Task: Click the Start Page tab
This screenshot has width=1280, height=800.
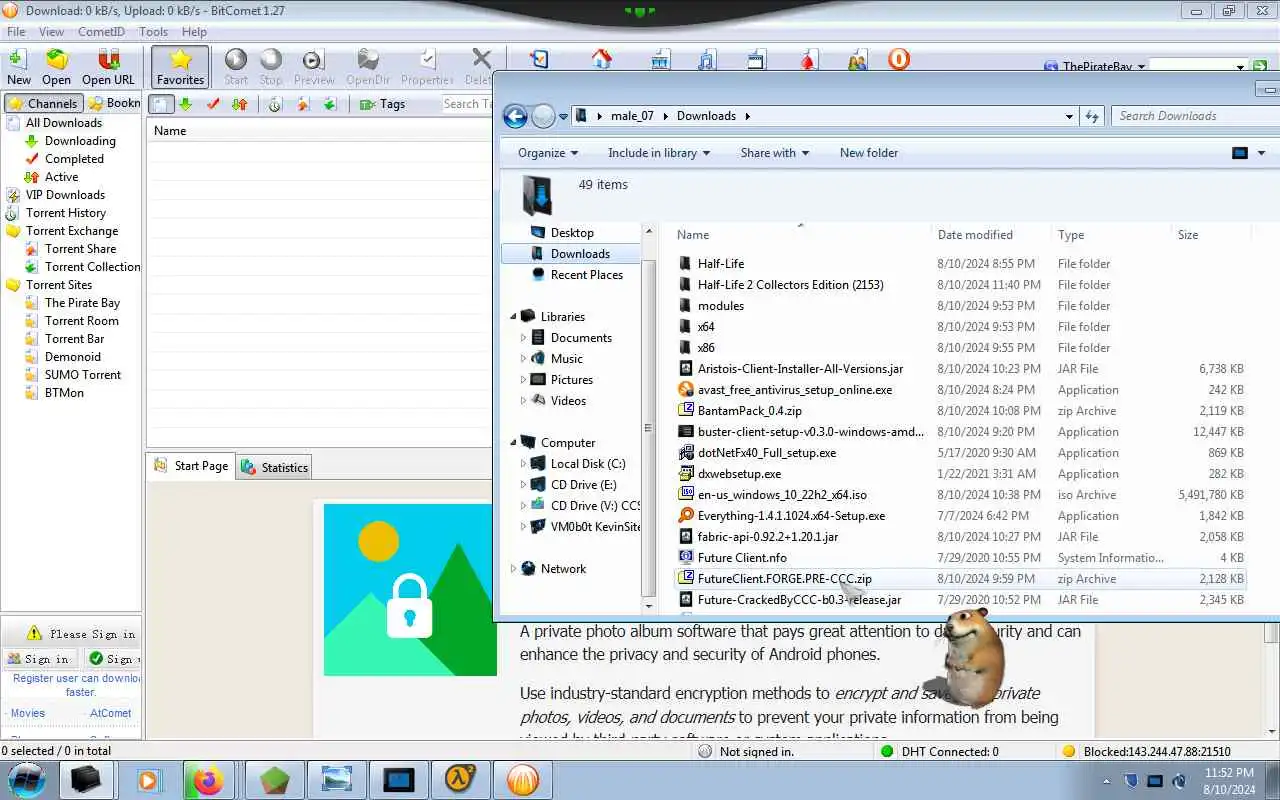Action: pyautogui.click(x=191, y=466)
